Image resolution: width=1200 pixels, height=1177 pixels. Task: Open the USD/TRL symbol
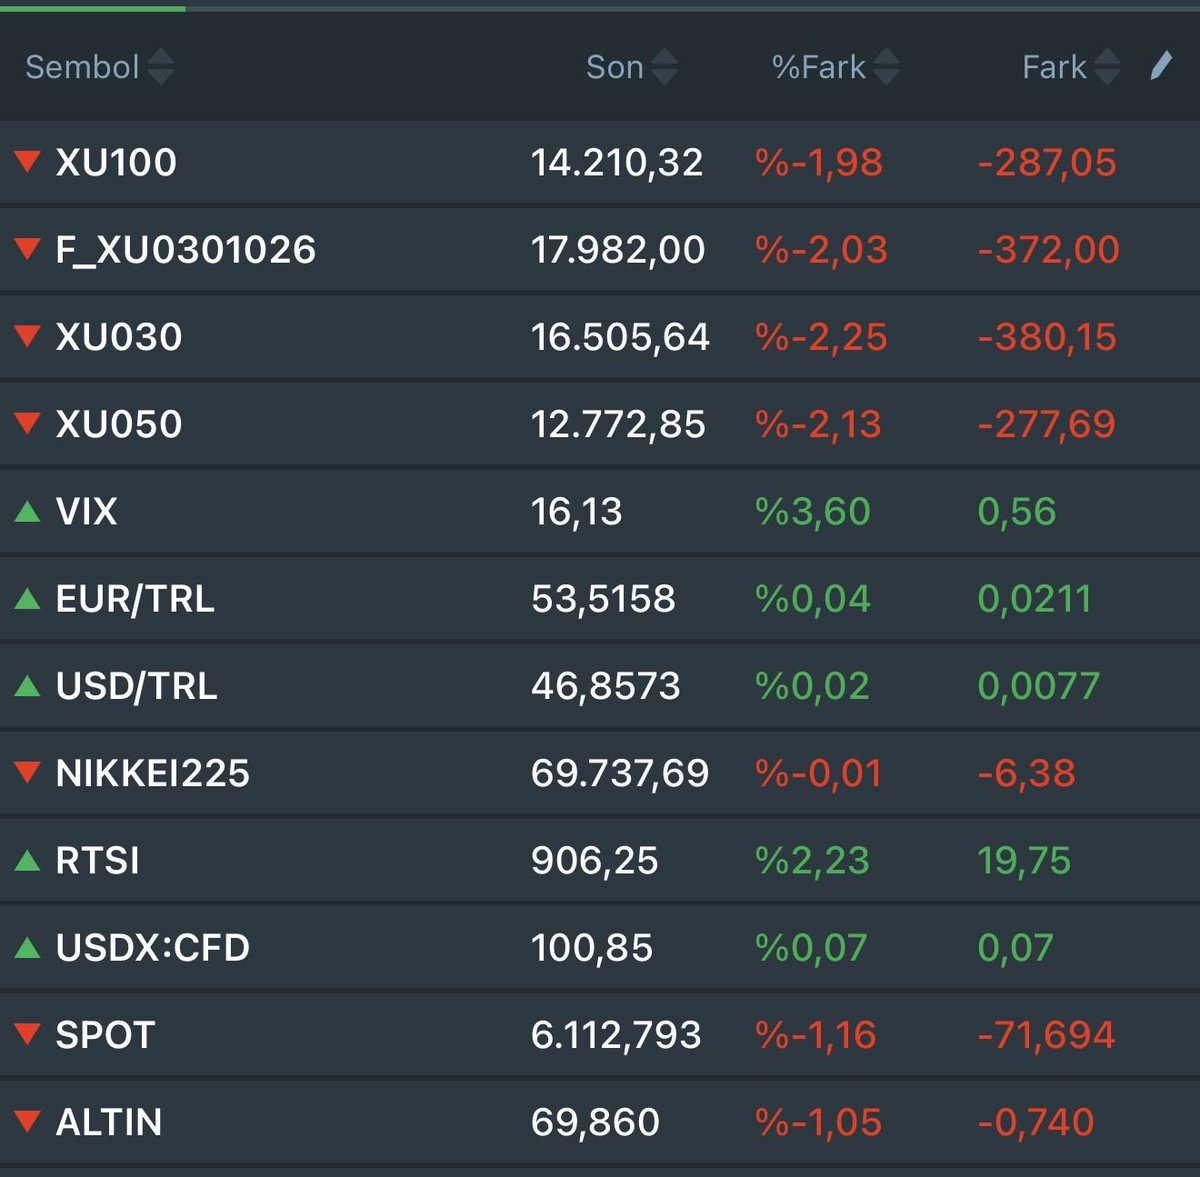click(136, 686)
